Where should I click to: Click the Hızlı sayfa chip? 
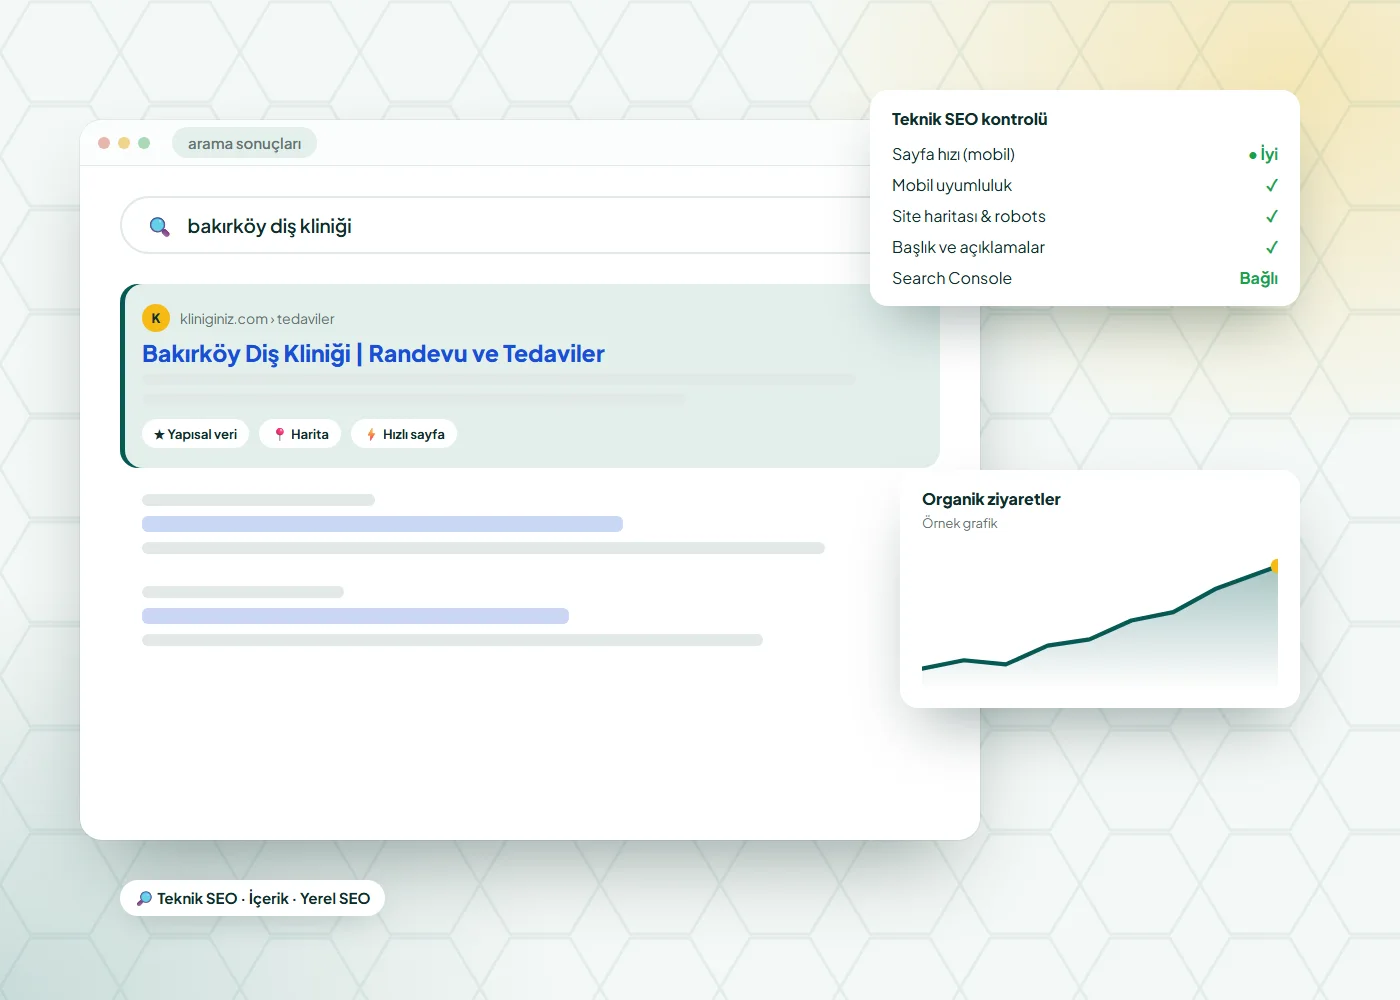pos(404,434)
